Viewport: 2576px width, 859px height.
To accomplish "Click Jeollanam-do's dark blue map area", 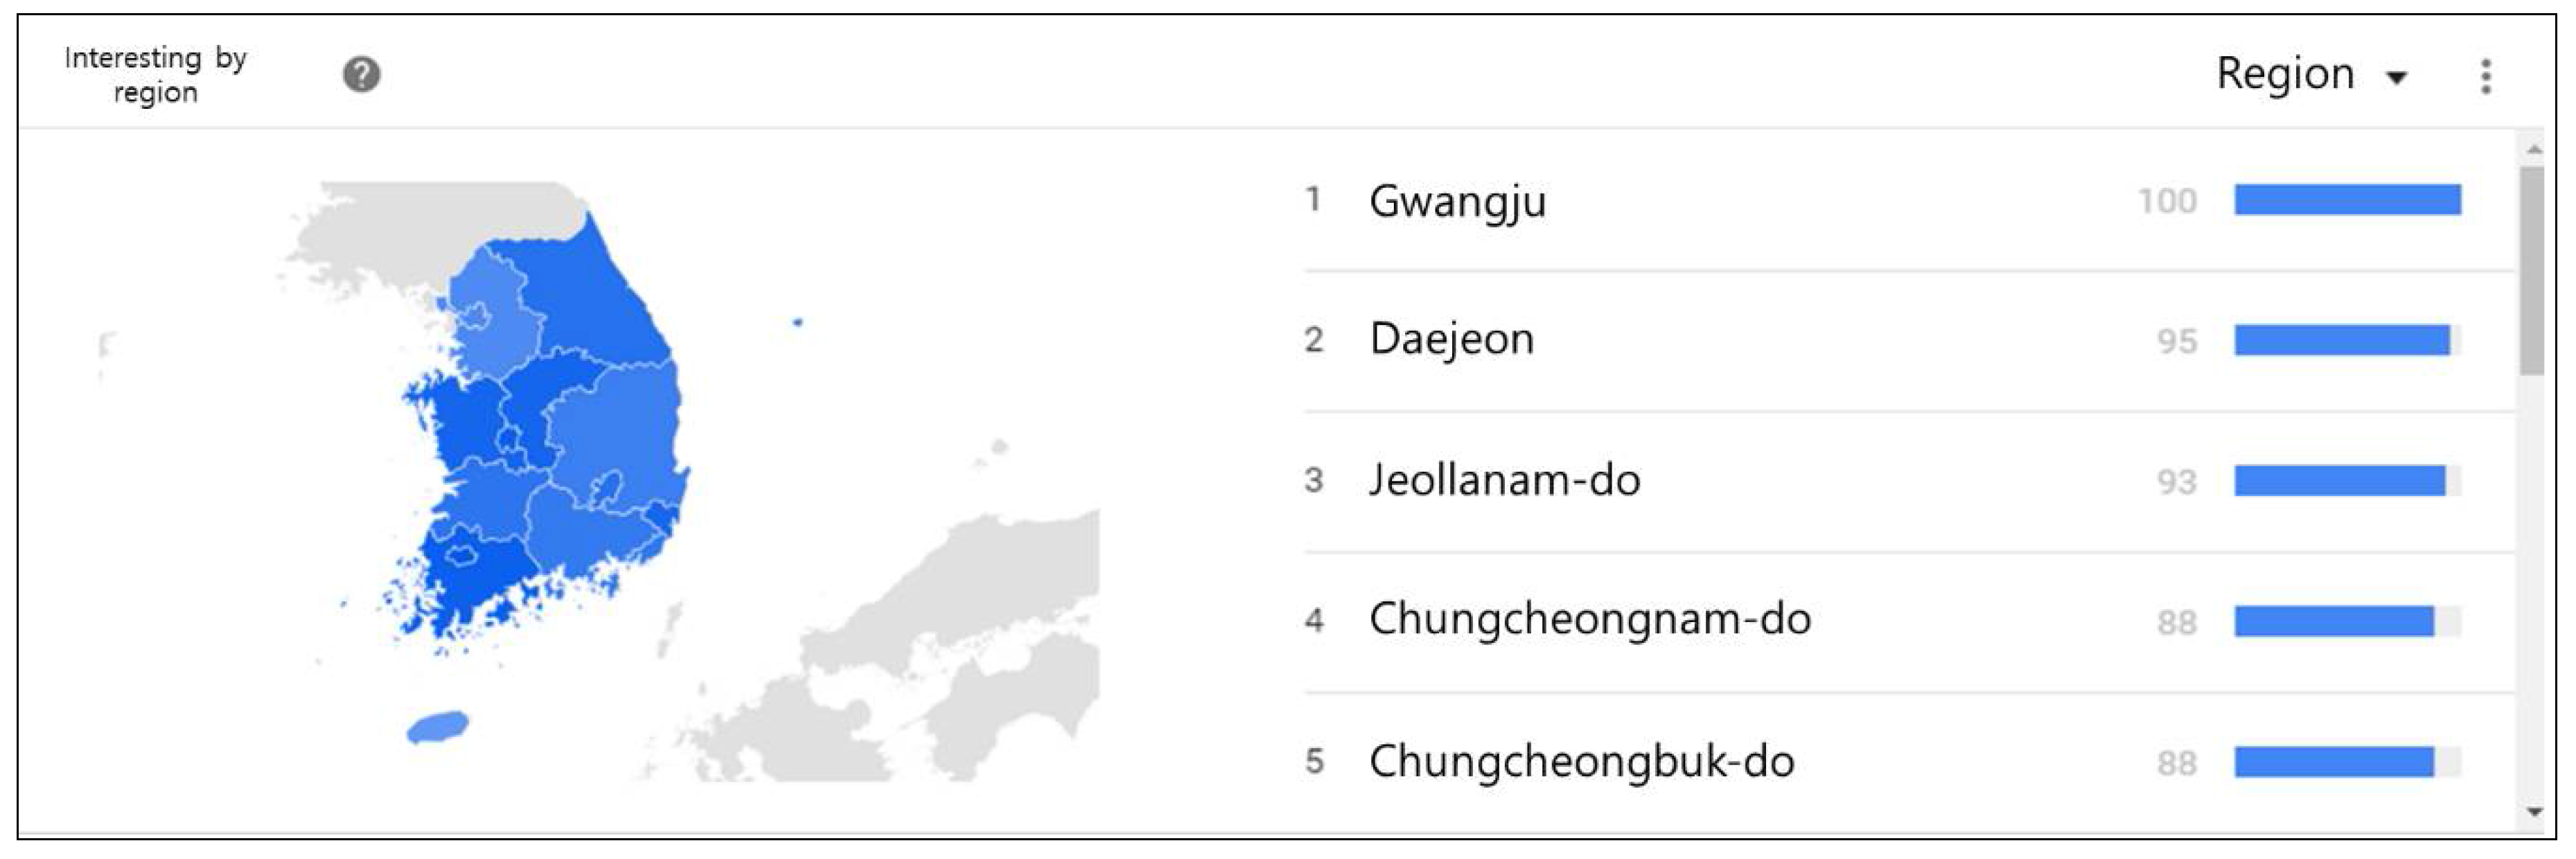I will pyautogui.click(x=480, y=590).
